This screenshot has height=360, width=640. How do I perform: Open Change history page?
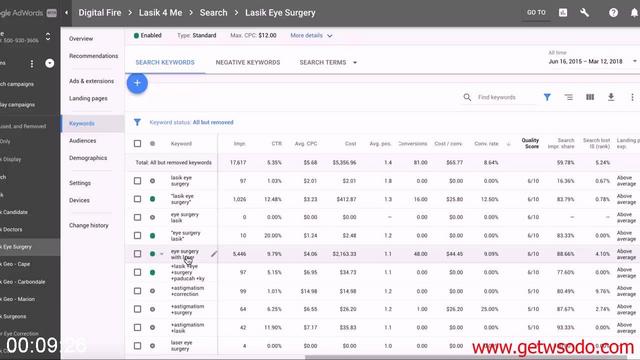(89, 225)
